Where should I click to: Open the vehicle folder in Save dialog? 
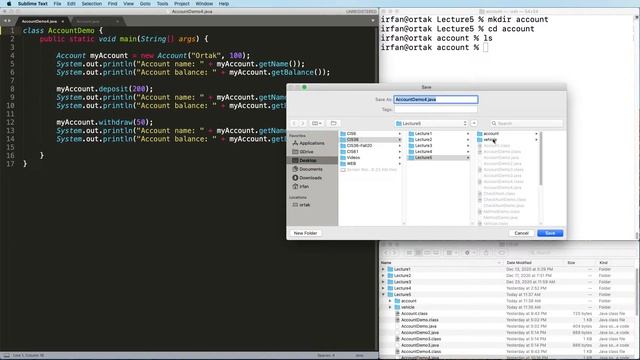pos(507,140)
